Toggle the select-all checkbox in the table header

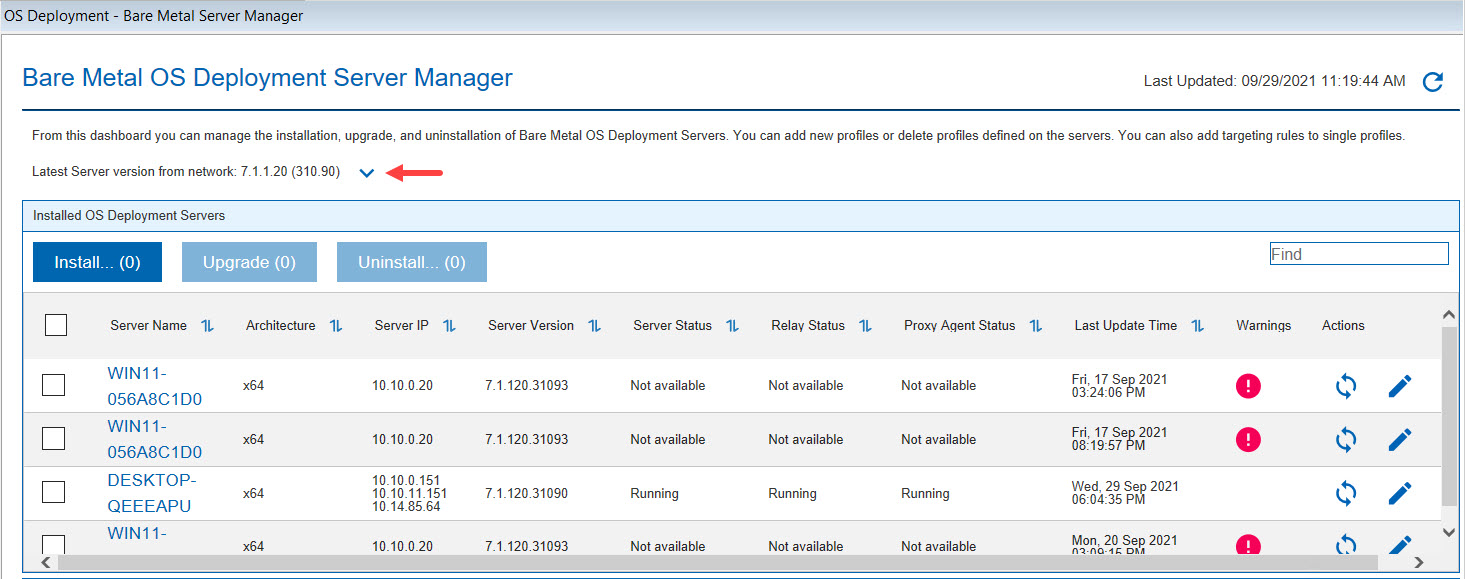[56, 325]
